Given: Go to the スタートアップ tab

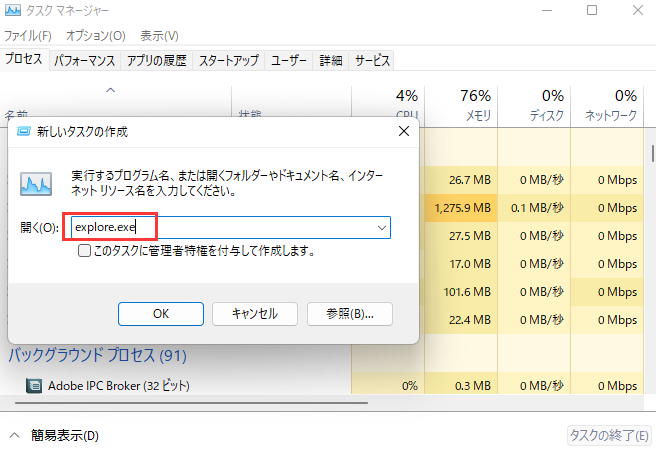Looking at the screenshot, I should [228, 60].
